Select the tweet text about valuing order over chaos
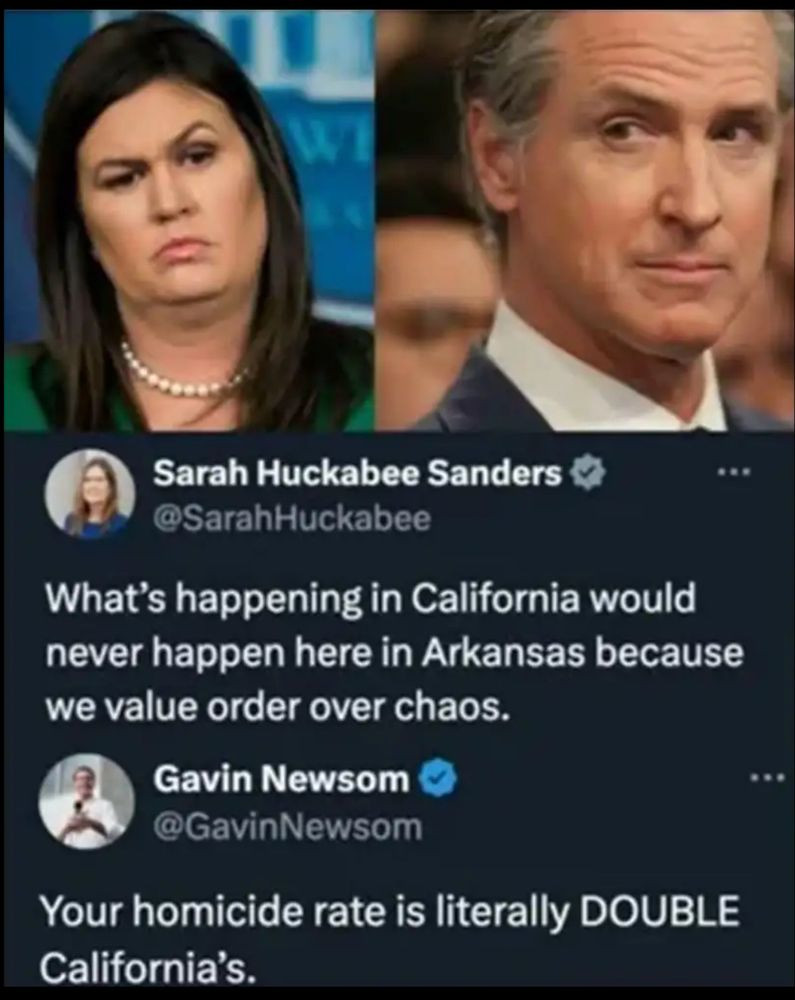 coord(394,652)
